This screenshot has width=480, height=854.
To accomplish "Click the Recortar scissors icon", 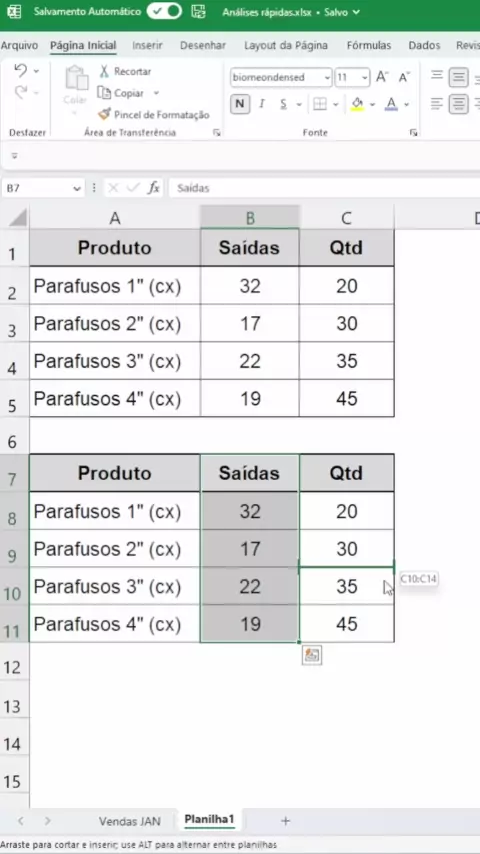I will point(105,71).
